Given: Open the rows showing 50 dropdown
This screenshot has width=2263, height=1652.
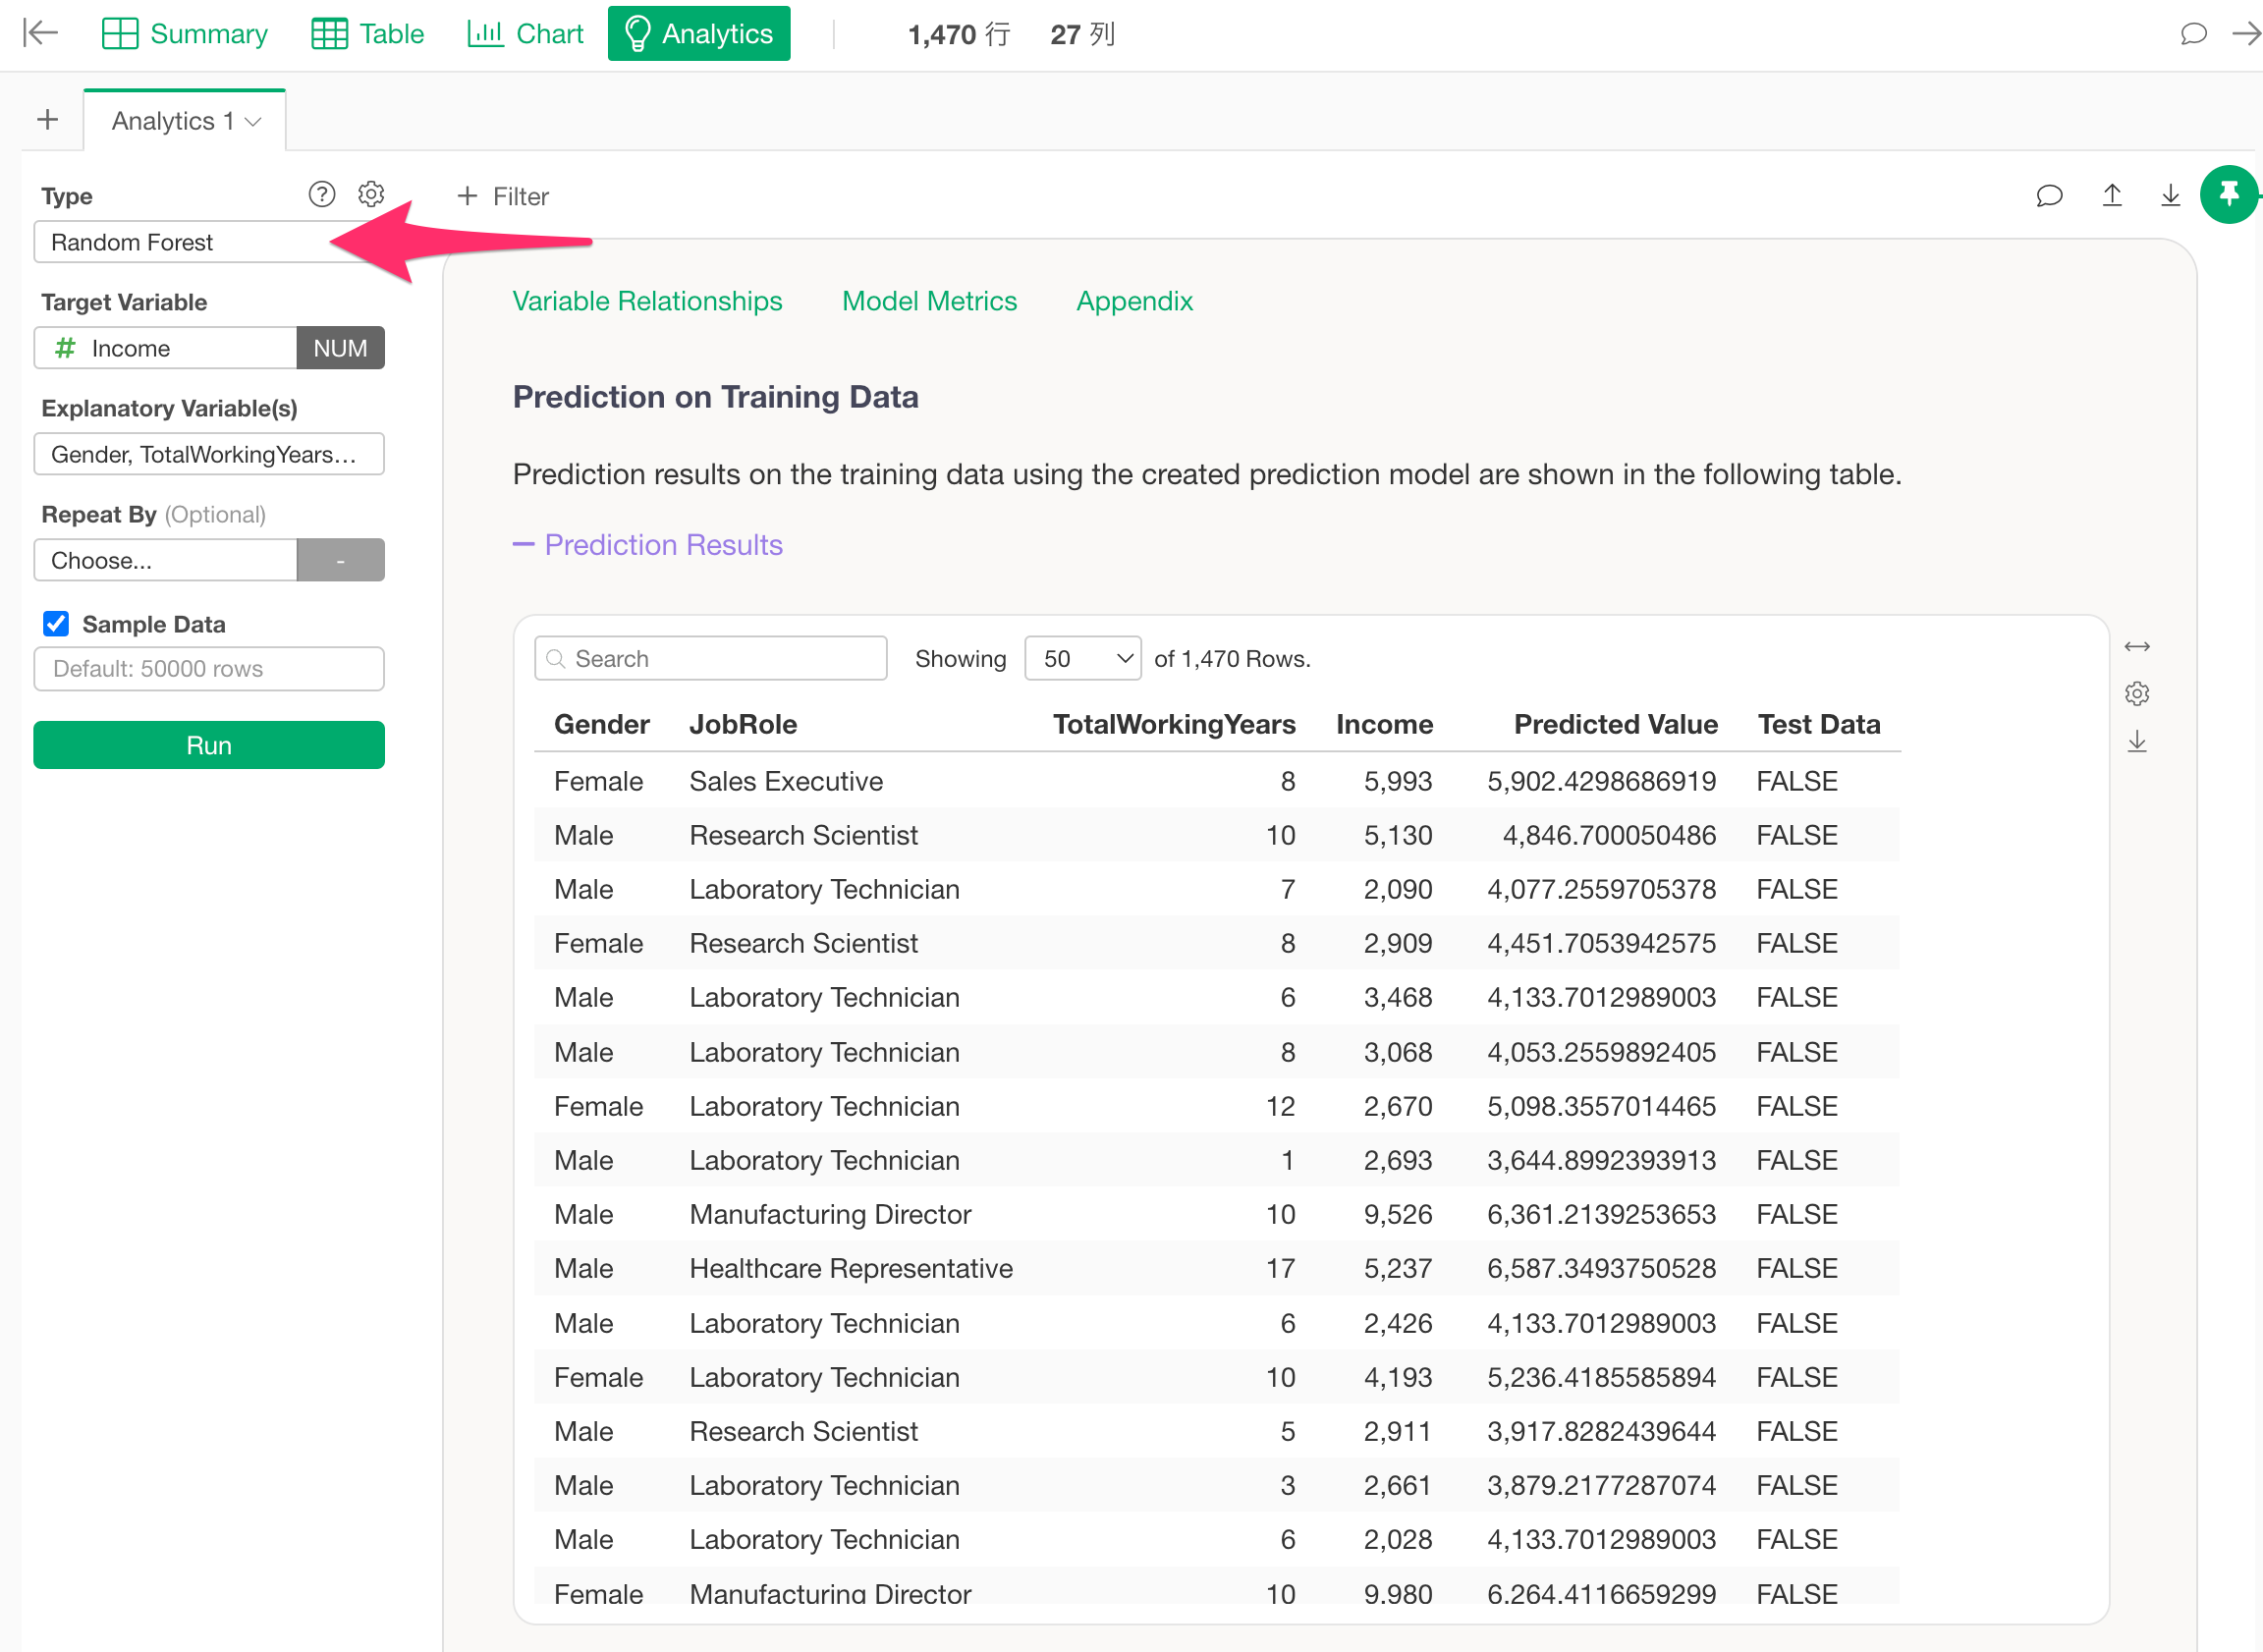Looking at the screenshot, I should pyautogui.click(x=1082, y=658).
